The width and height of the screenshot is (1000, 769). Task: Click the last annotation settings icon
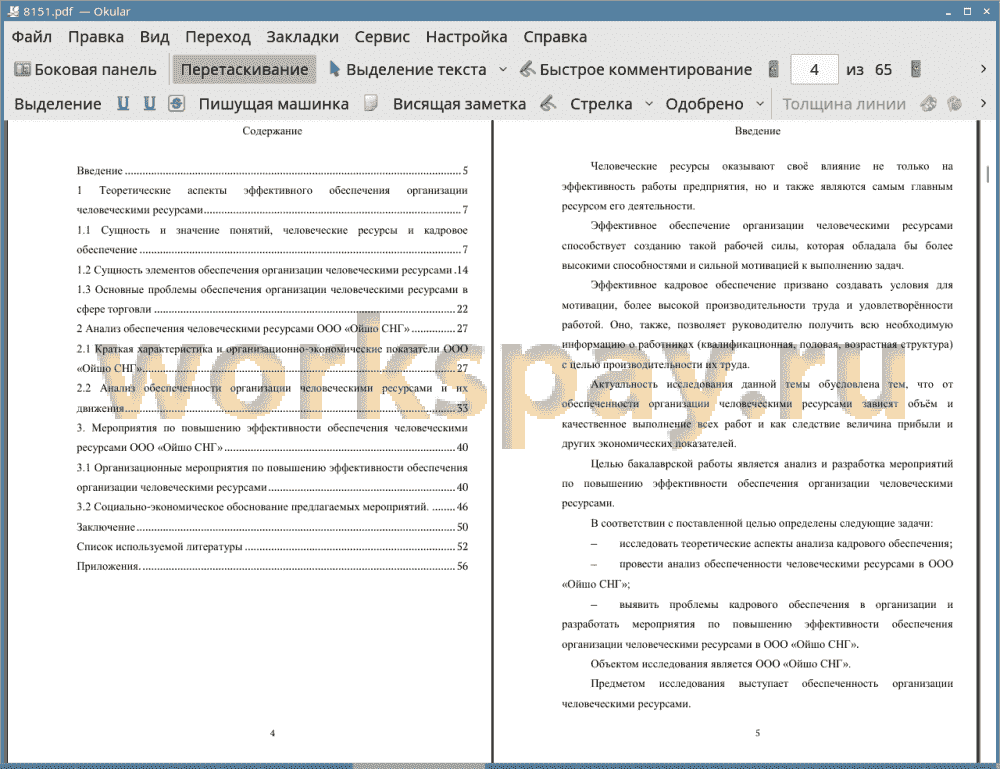(x=954, y=103)
